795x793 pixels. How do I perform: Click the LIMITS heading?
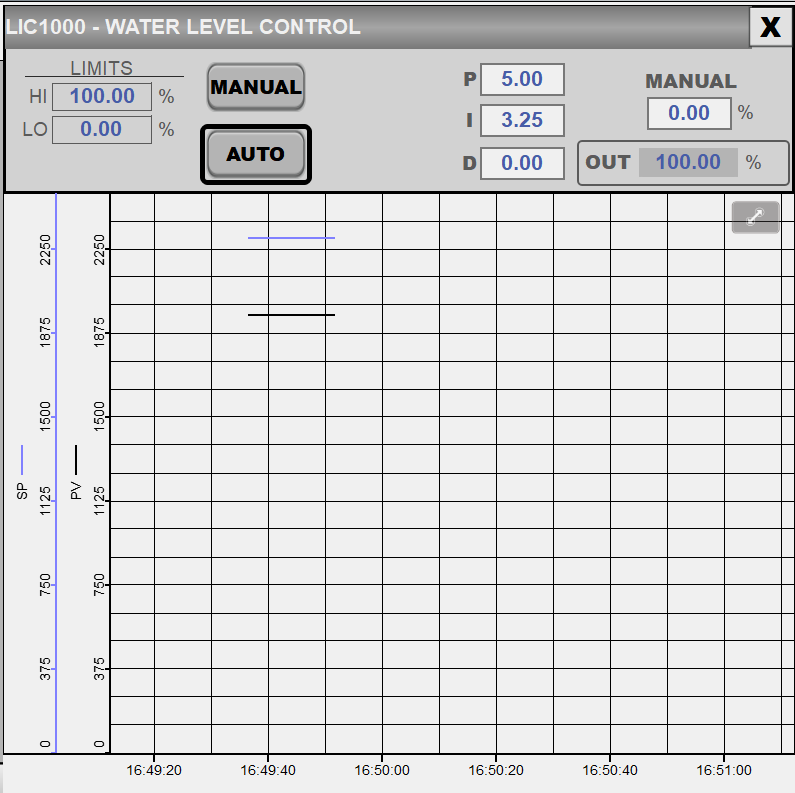pyautogui.click(x=101, y=68)
